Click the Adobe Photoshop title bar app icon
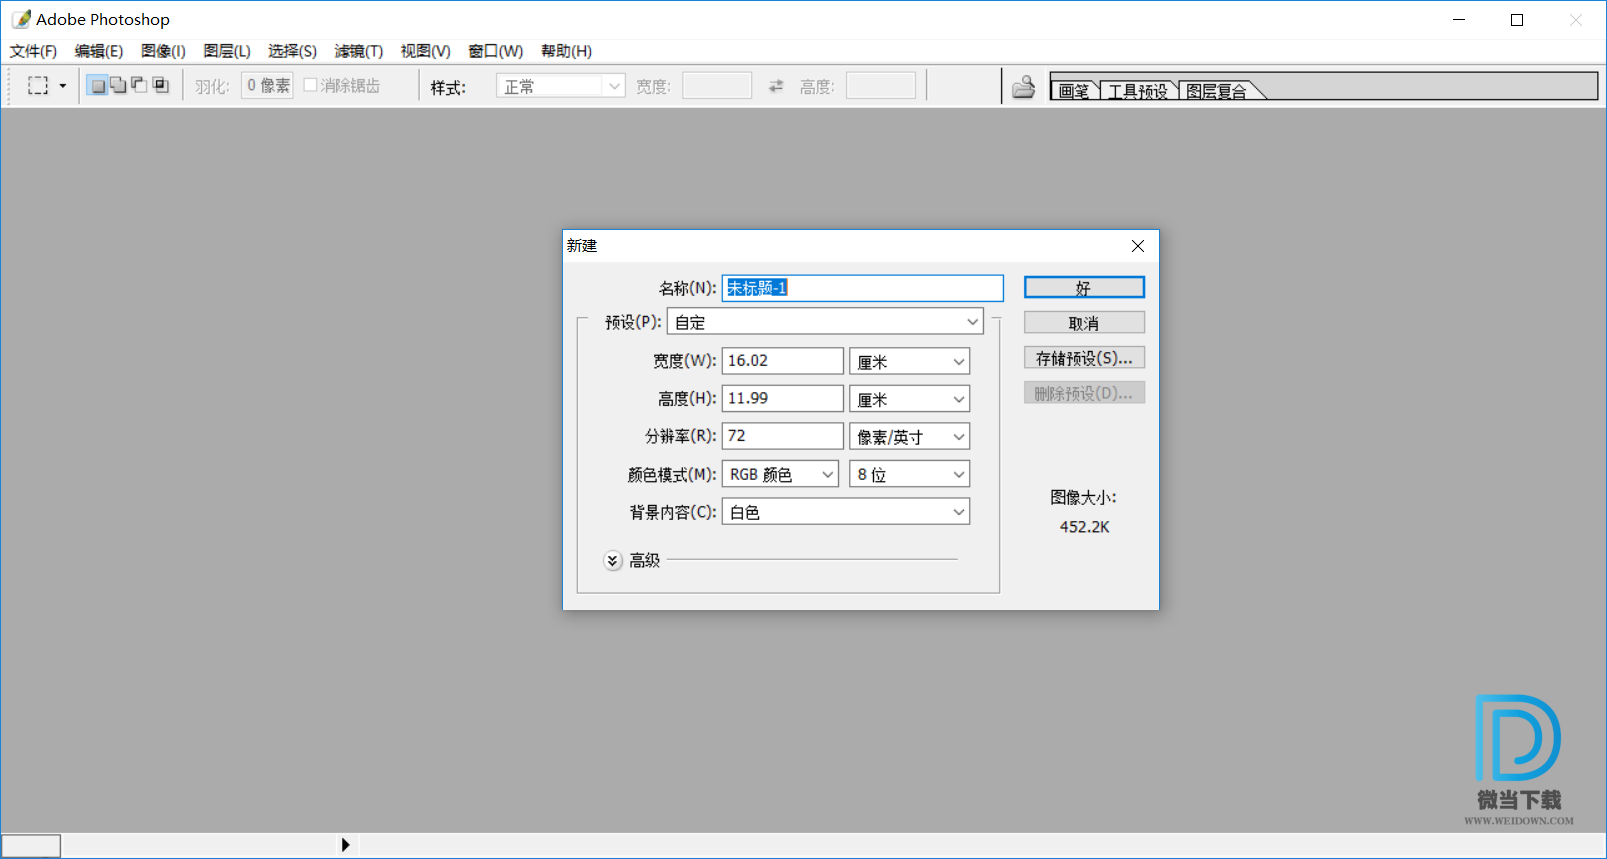This screenshot has height=859, width=1607. pos(21,19)
